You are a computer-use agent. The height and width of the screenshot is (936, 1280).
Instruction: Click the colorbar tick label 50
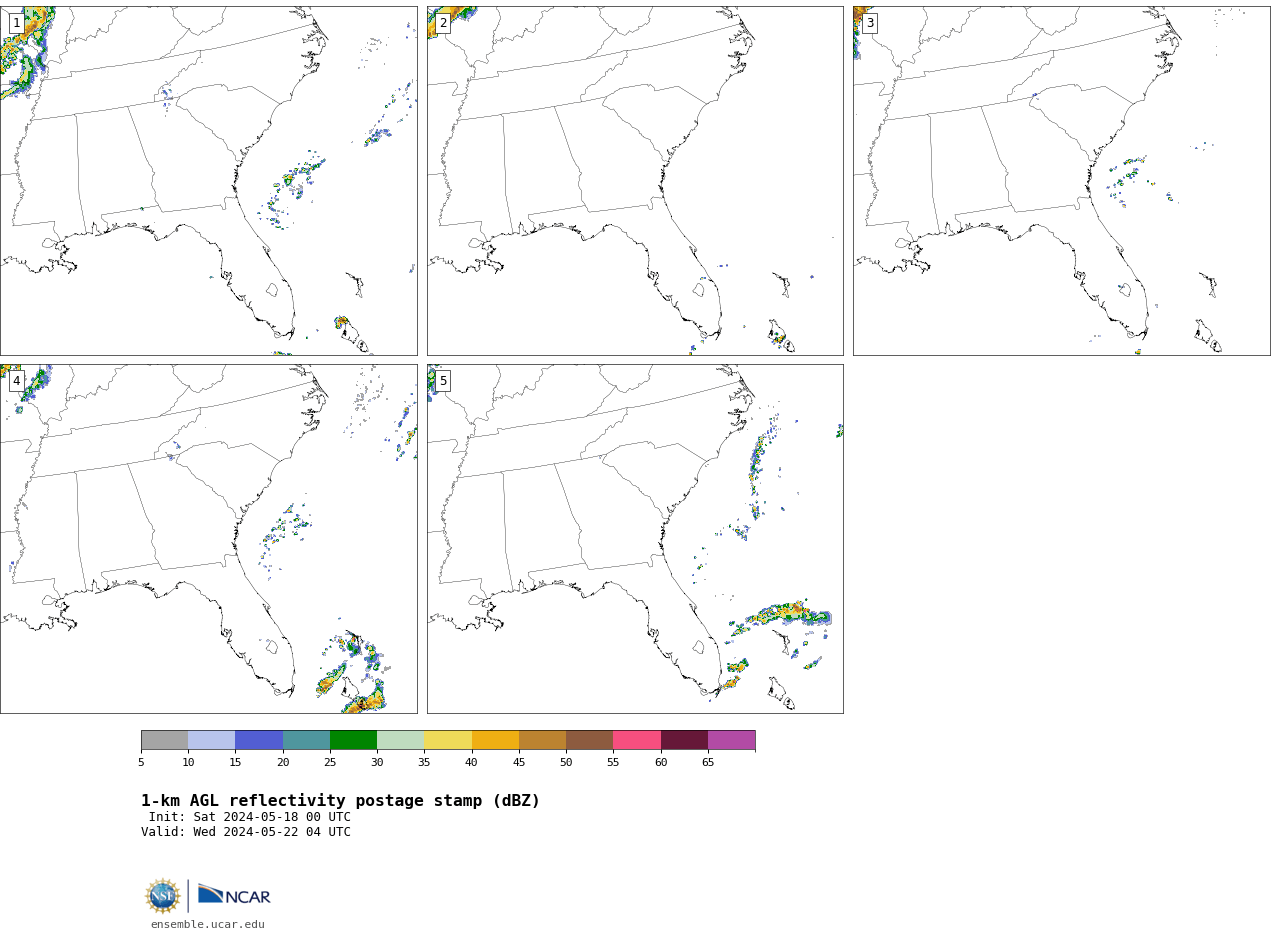coord(566,762)
